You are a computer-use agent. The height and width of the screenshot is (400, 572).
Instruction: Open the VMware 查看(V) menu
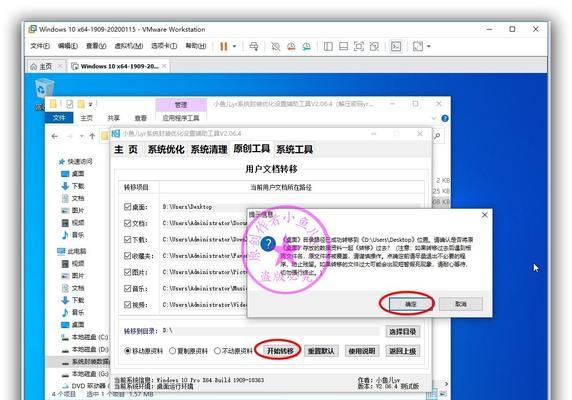tap(96, 46)
